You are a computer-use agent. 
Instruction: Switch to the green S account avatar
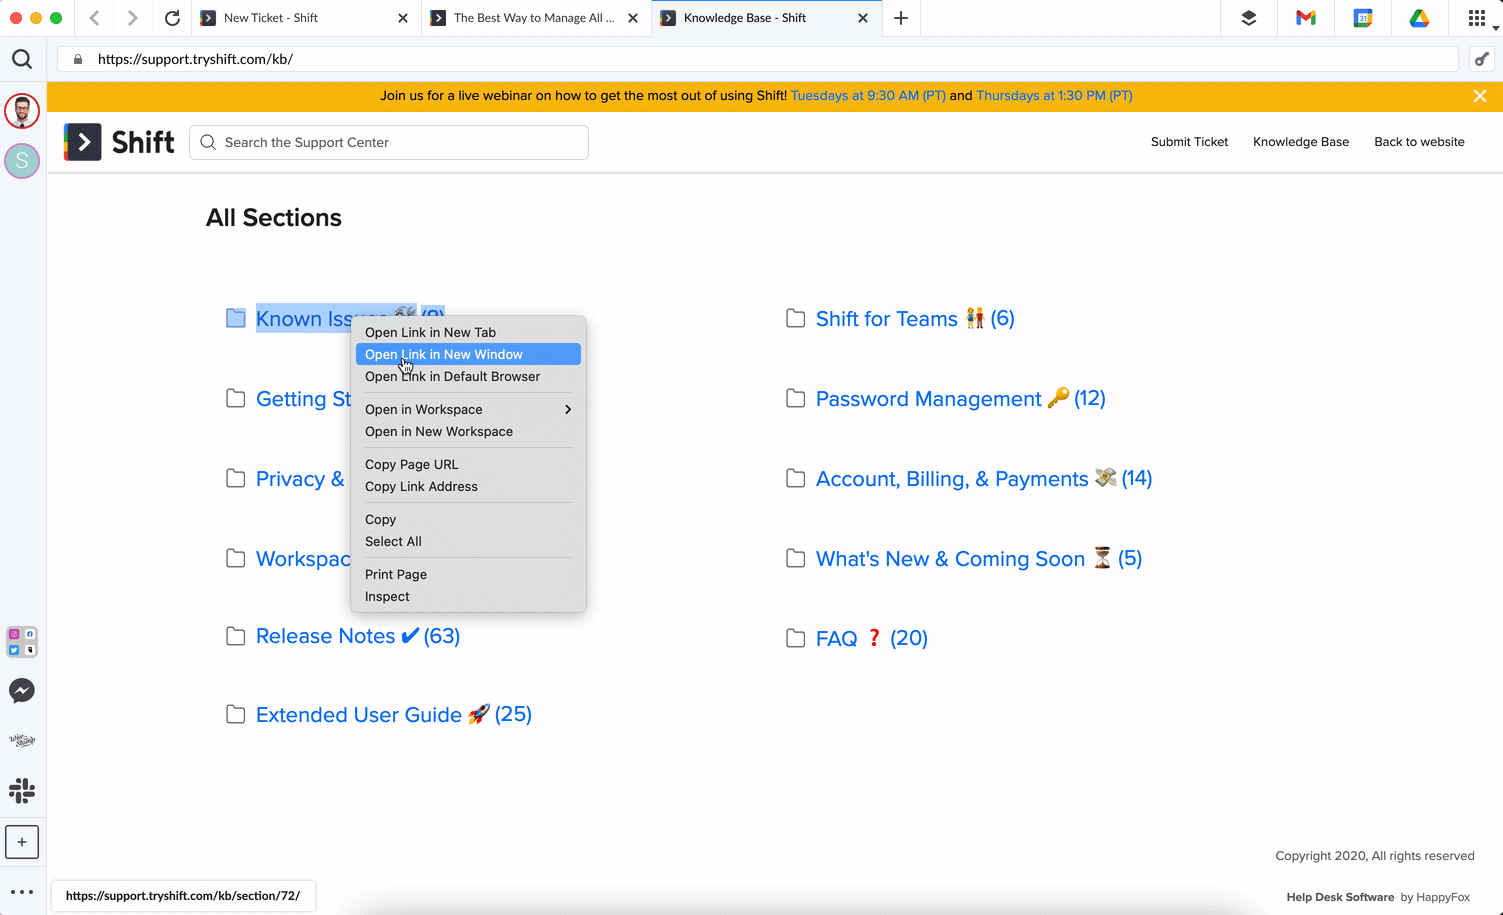click(22, 161)
